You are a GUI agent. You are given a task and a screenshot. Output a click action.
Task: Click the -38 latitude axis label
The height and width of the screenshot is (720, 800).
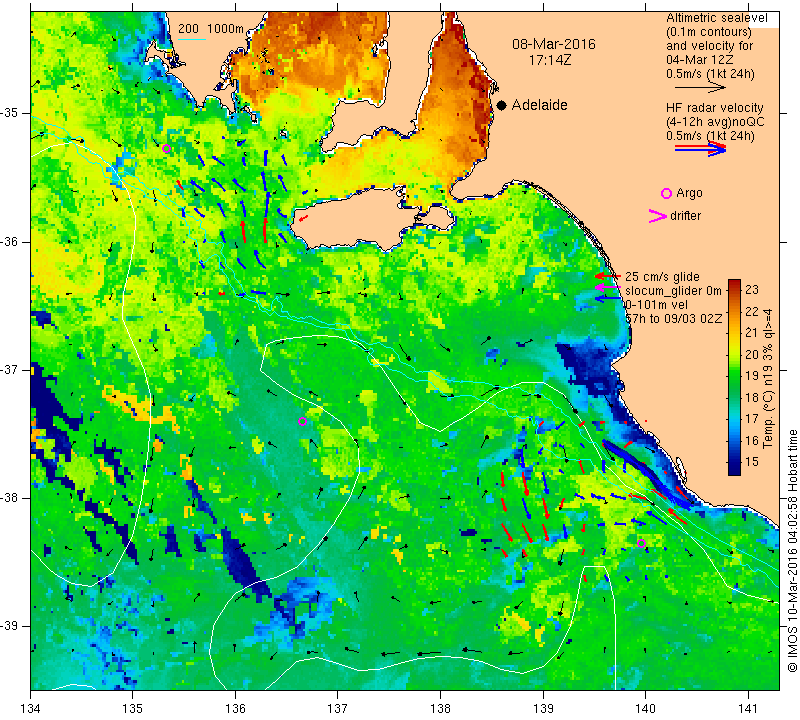[x=10, y=498]
